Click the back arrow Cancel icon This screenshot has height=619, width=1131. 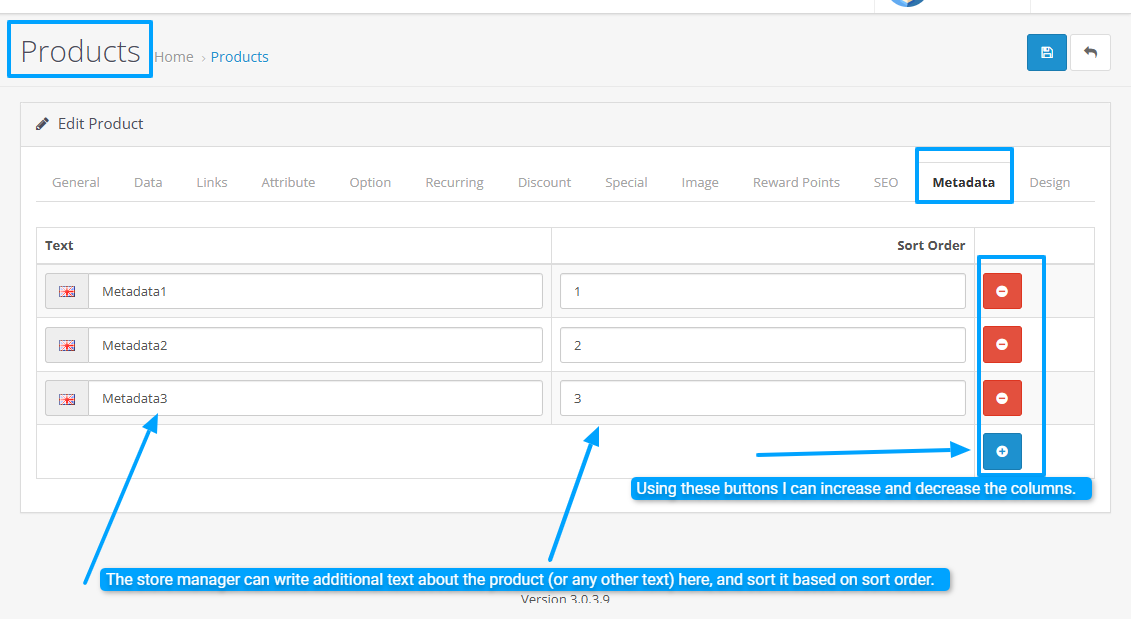(x=1090, y=53)
